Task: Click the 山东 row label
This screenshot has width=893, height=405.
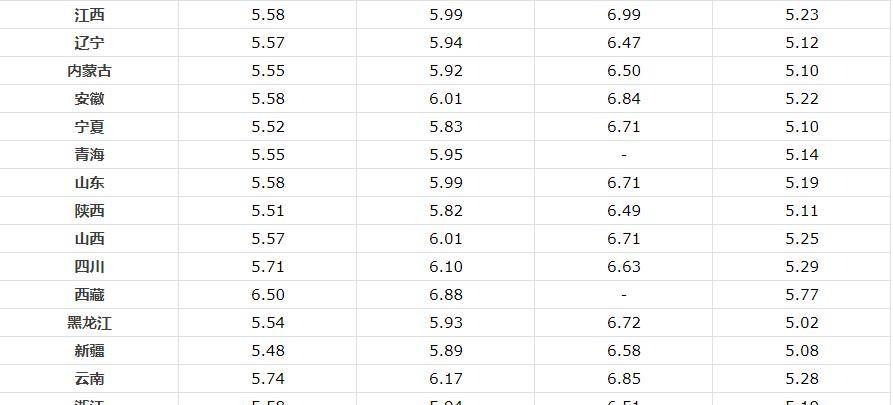Action: pyautogui.click(x=89, y=183)
